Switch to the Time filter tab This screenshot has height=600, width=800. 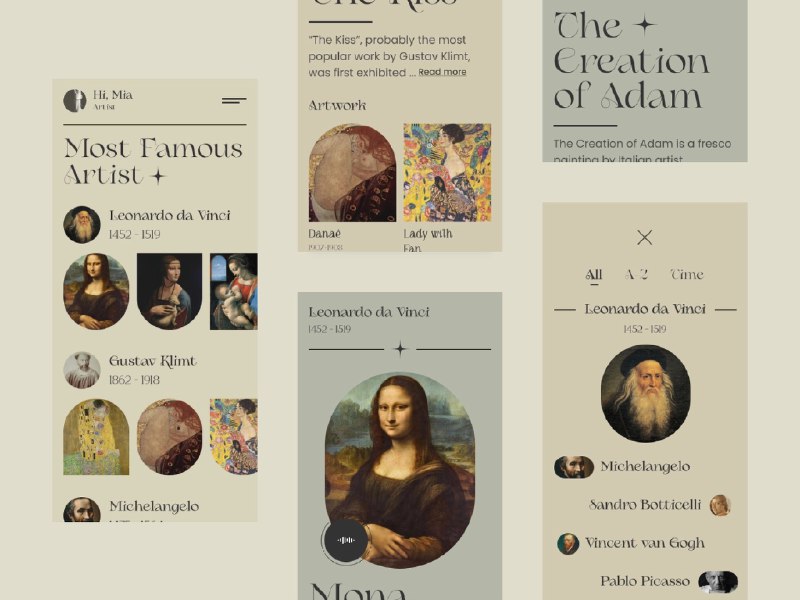pos(687,275)
